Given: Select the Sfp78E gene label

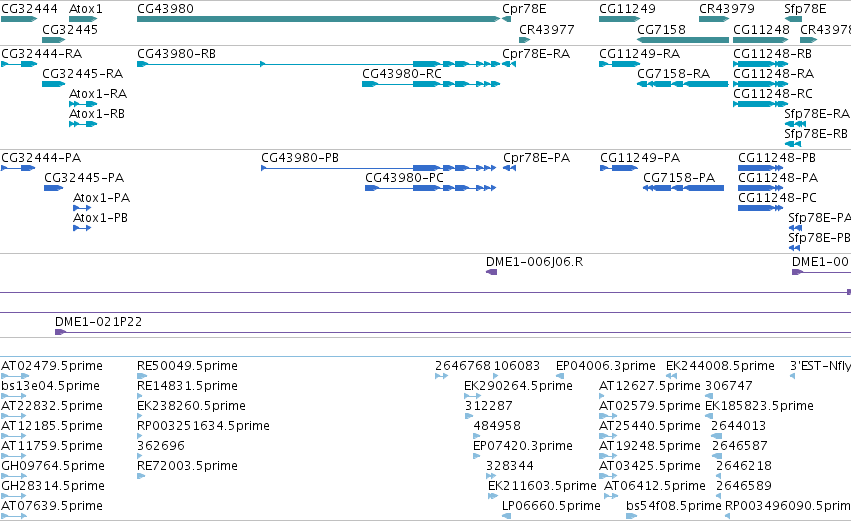Looking at the screenshot, I should (x=805, y=9).
